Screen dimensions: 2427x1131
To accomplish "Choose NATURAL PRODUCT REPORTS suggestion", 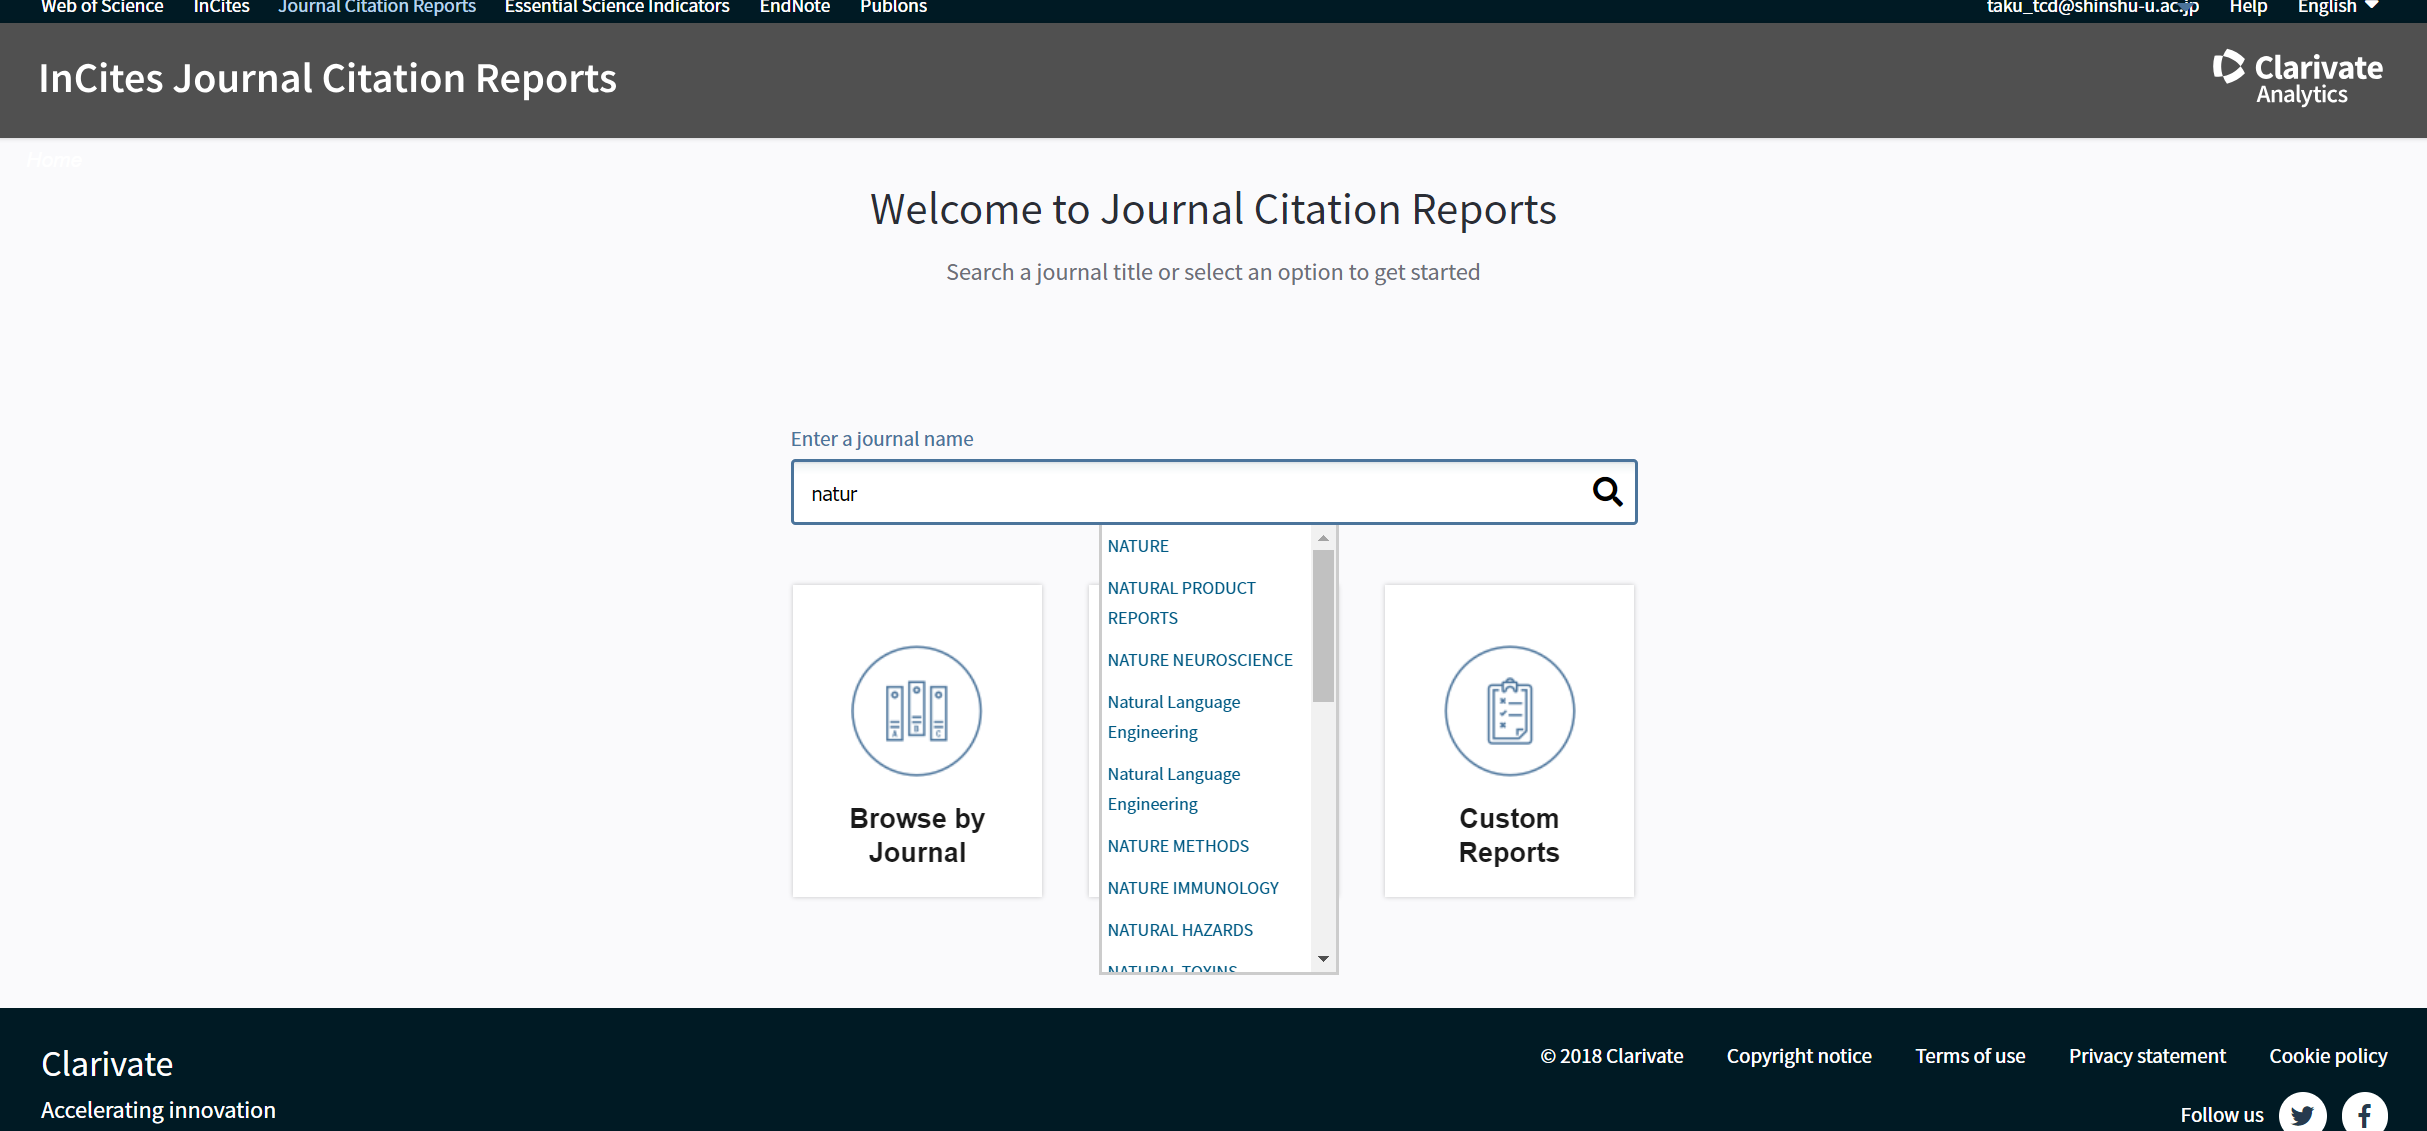I will [1181, 603].
